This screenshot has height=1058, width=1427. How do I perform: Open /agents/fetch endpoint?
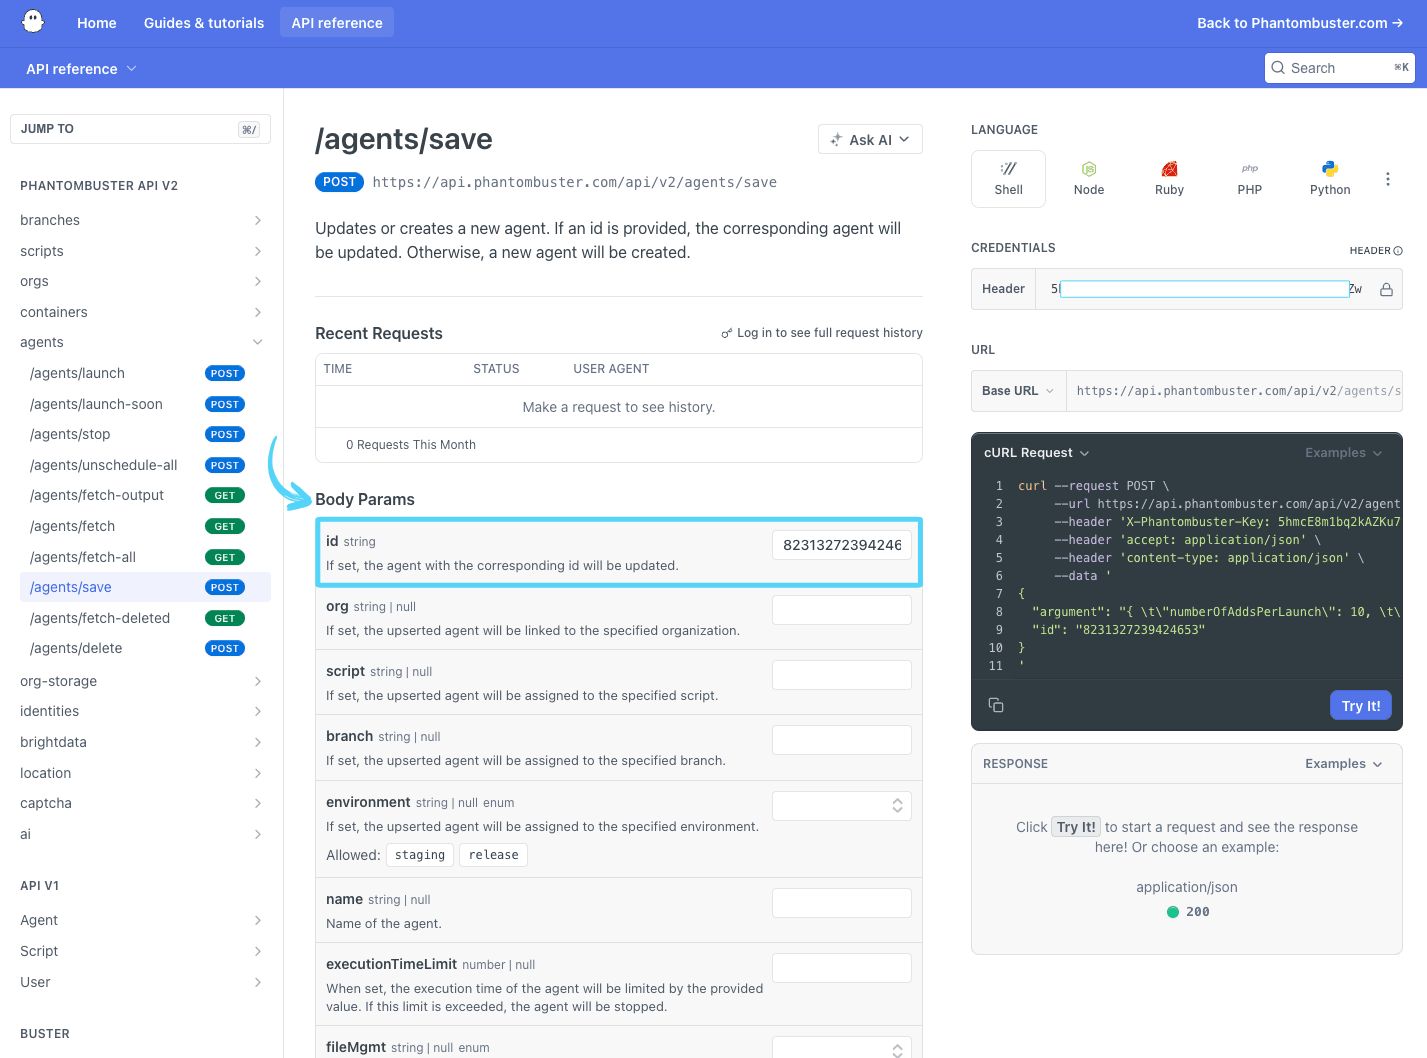[x=73, y=526]
